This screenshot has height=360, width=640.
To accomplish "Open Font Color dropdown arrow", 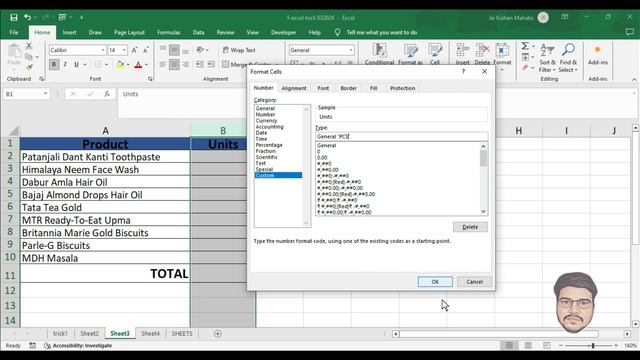I will click(x=146, y=64).
